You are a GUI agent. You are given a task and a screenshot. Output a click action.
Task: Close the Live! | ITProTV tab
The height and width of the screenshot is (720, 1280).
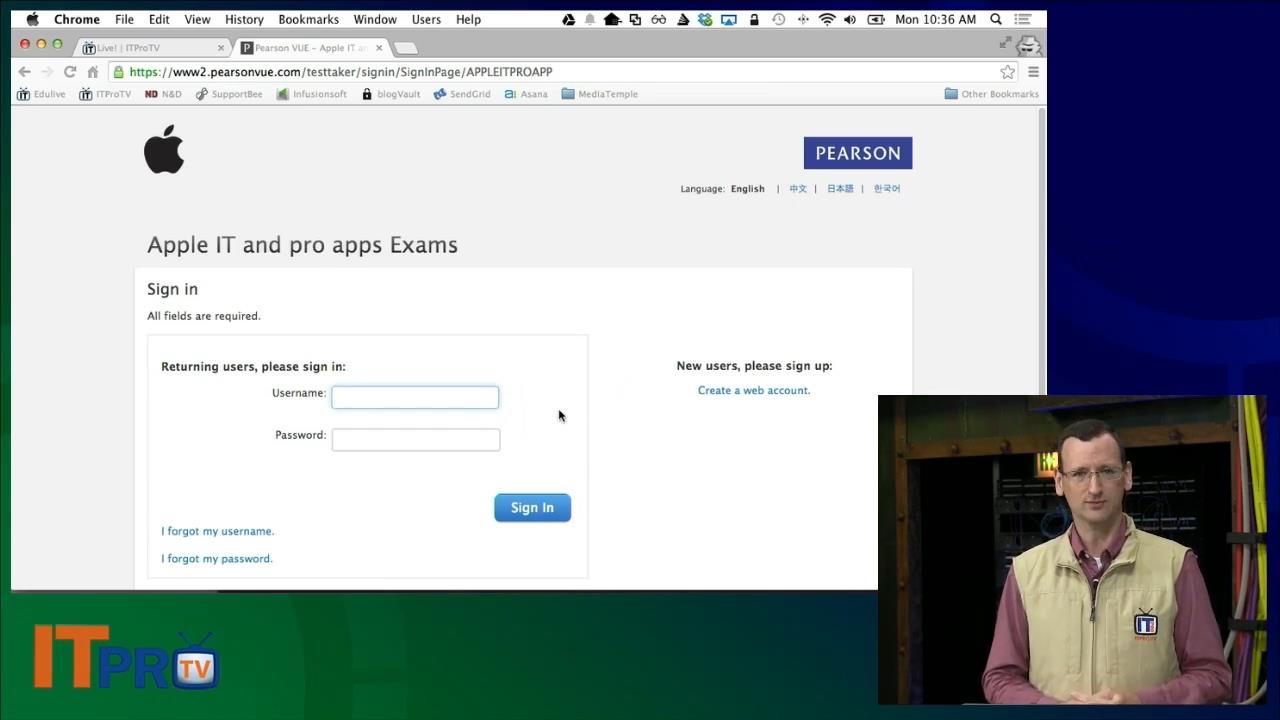(221, 47)
